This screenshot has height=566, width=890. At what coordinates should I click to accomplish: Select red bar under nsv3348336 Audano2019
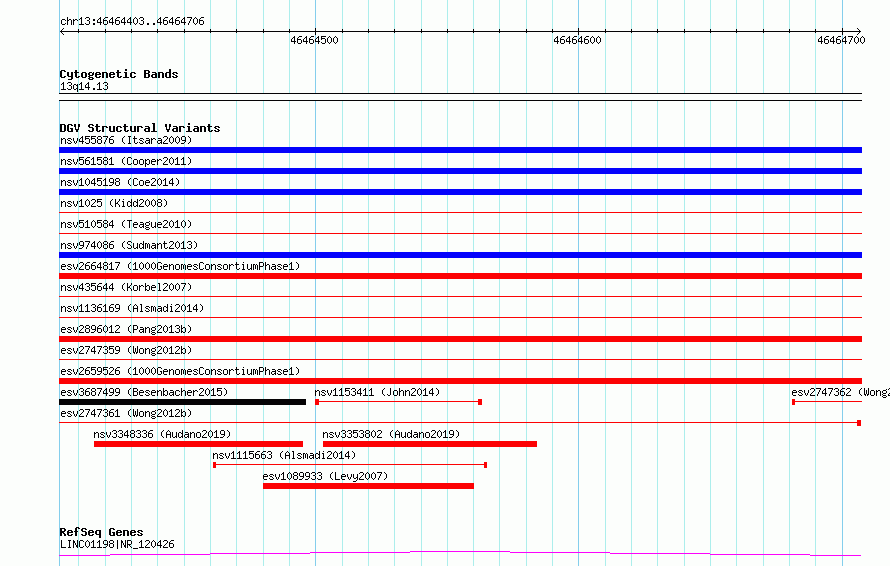(198, 444)
